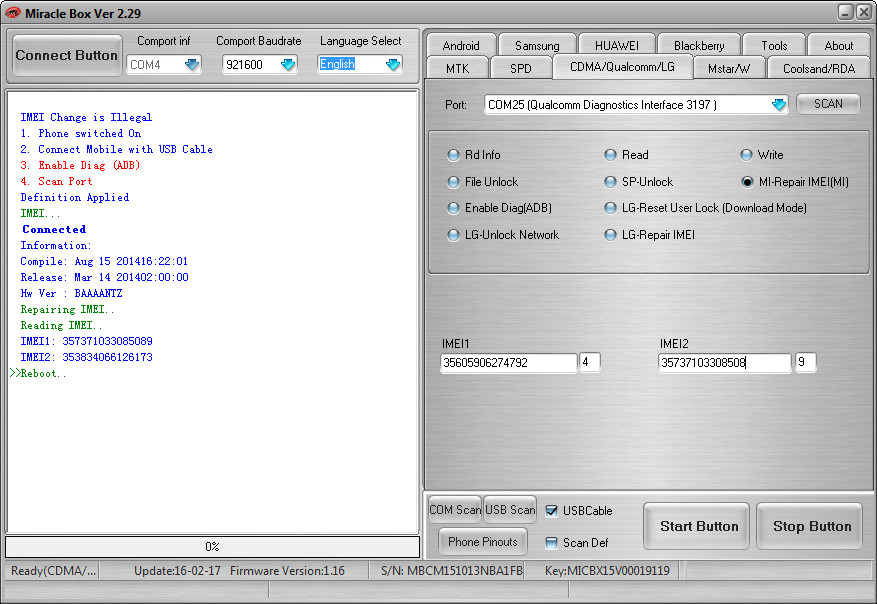Click the IMEI1 check digit field
877x604 pixels.
[590, 362]
